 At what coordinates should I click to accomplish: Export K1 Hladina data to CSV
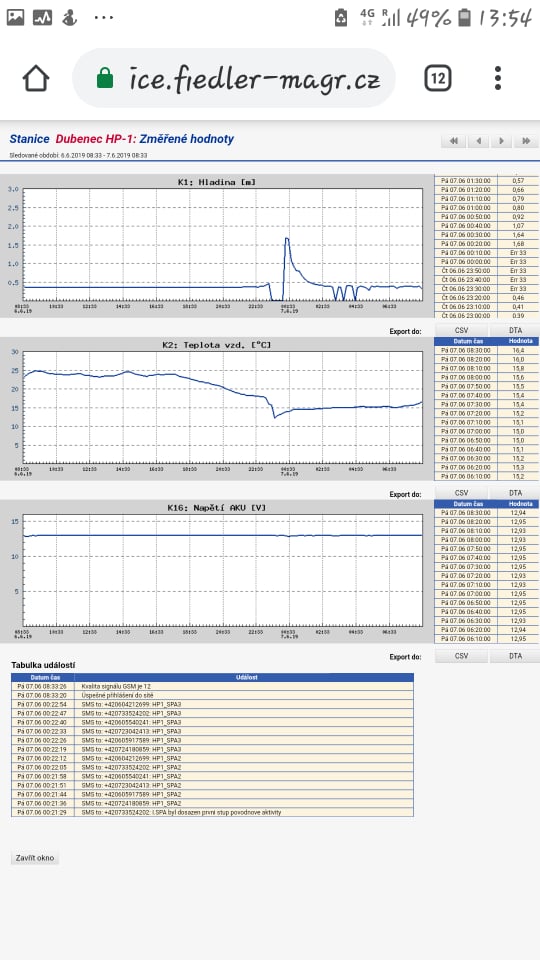[x=462, y=331]
